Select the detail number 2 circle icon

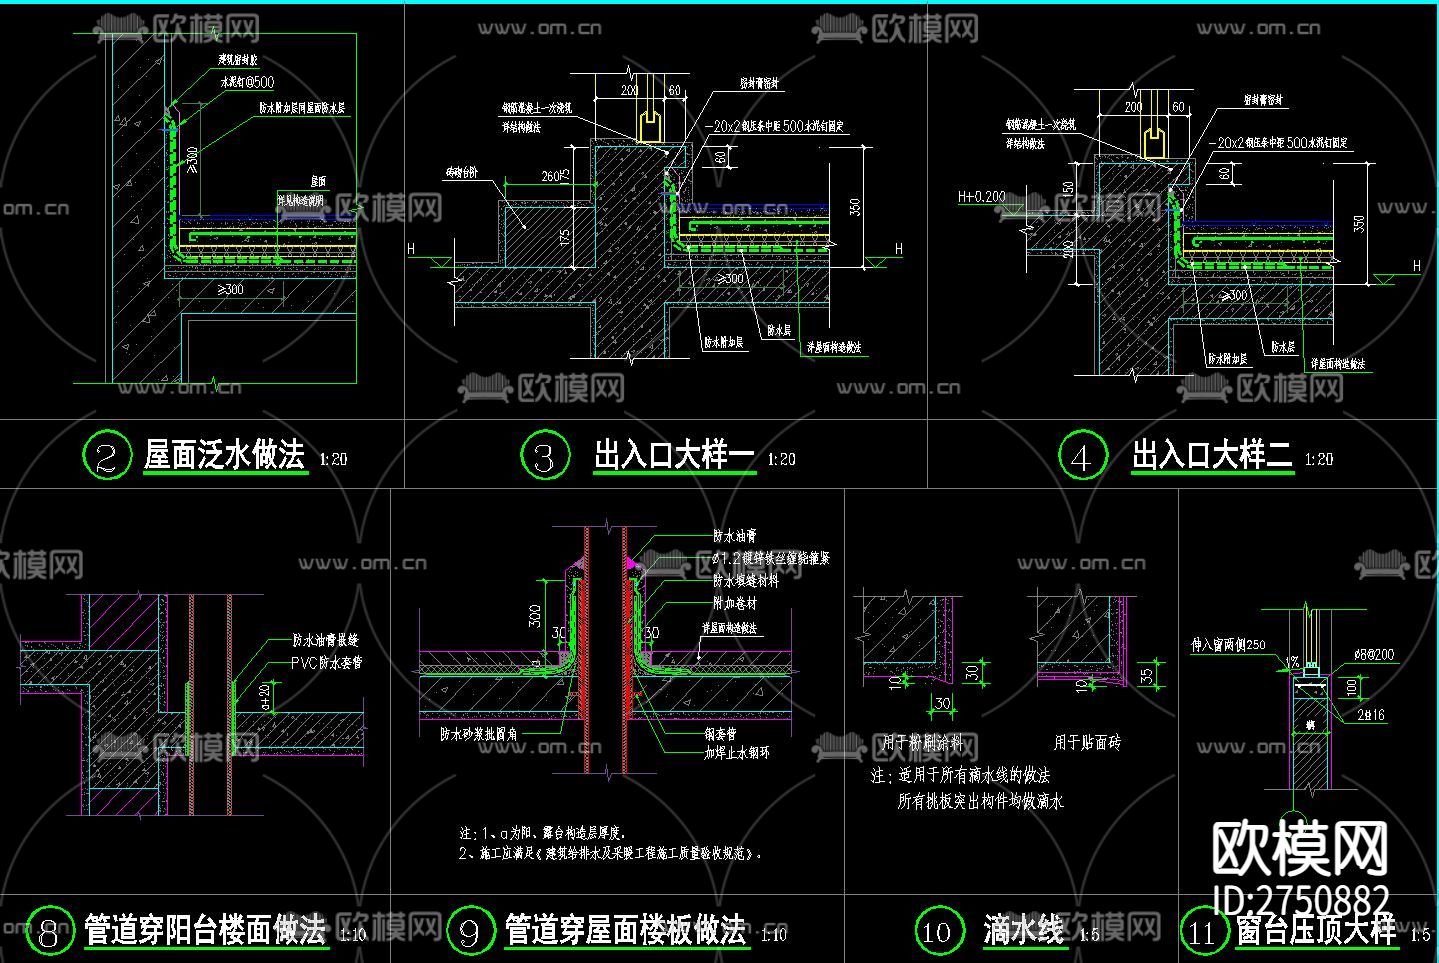(x=107, y=455)
